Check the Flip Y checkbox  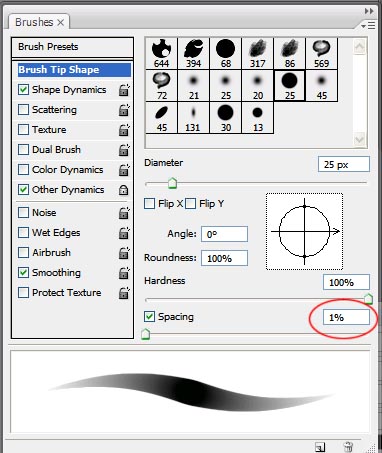(x=190, y=203)
